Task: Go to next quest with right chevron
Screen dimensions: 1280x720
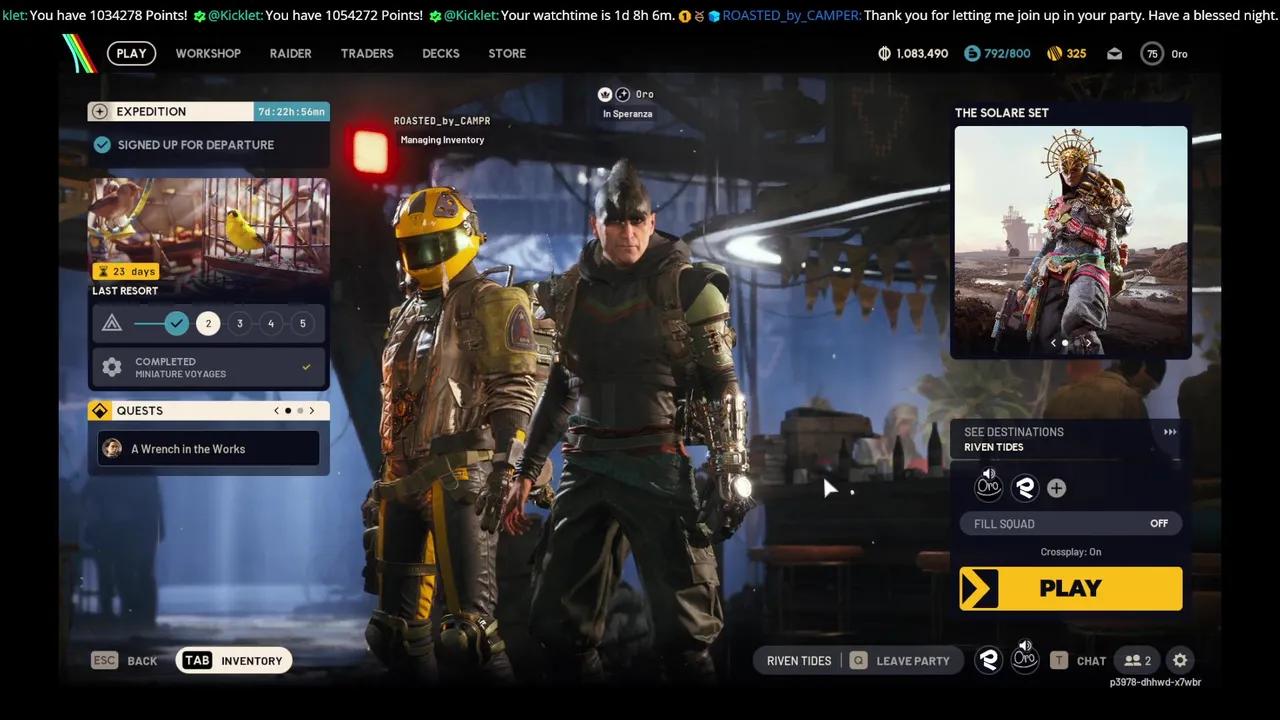Action: pos(312,411)
